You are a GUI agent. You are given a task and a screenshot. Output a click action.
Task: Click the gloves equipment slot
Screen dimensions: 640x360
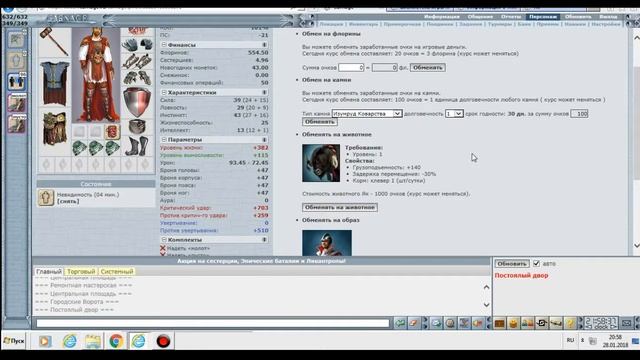pos(138,44)
